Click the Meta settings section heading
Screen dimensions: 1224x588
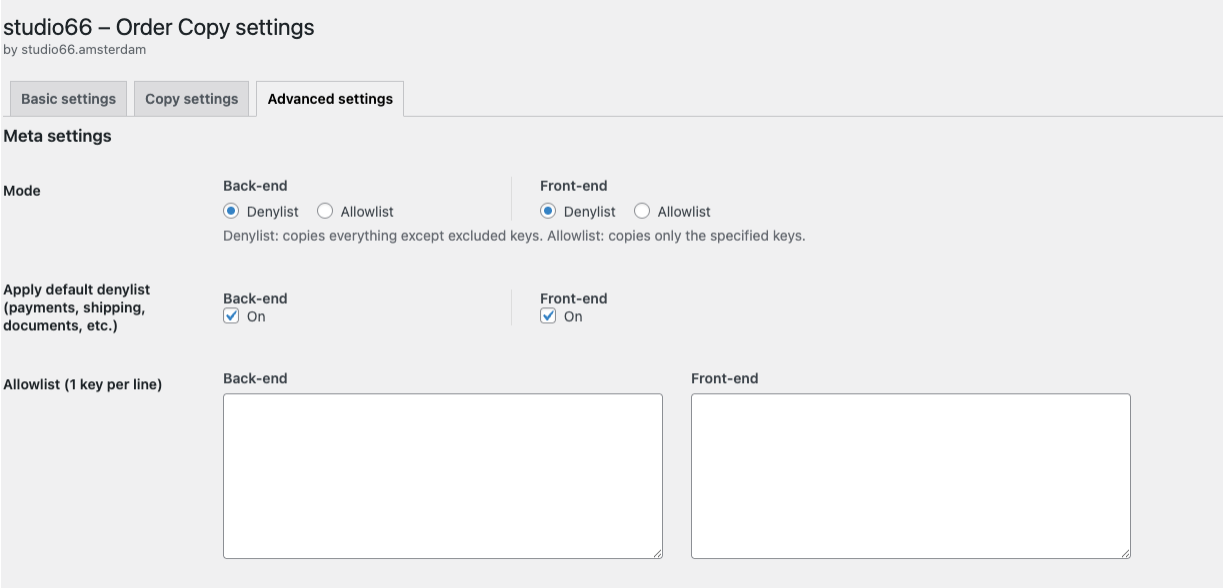(x=57, y=136)
